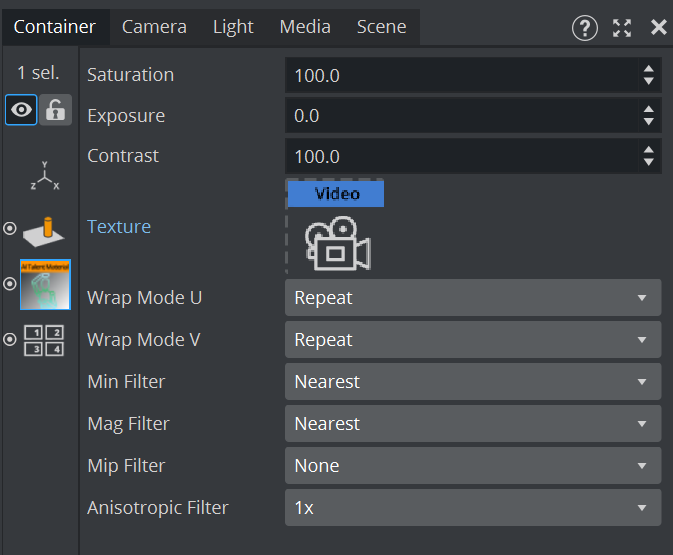Toggle the lock icon for container
Image resolution: width=673 pixels, height=555 pixels.
(56, 110)
